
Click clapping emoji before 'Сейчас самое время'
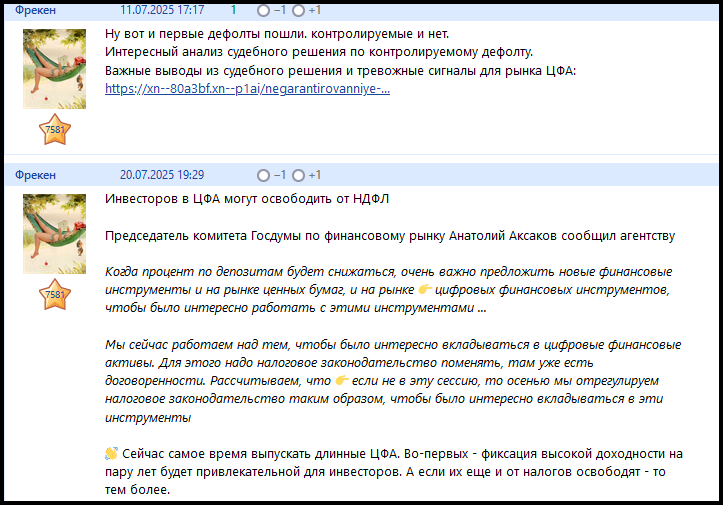(111, 453)
